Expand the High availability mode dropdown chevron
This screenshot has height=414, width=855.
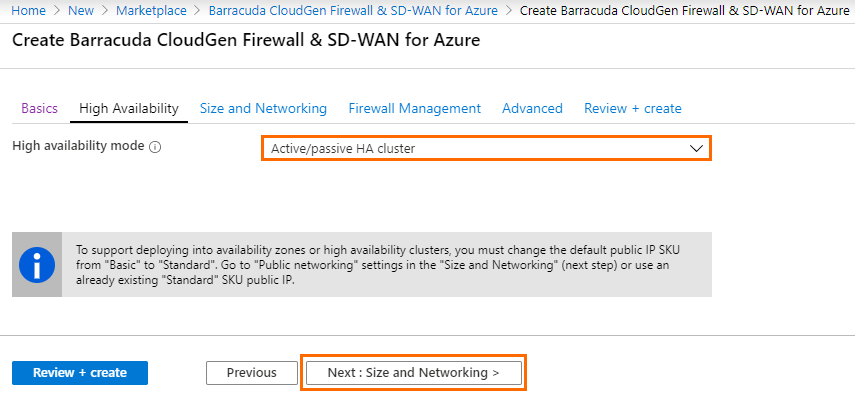(696, 148)
